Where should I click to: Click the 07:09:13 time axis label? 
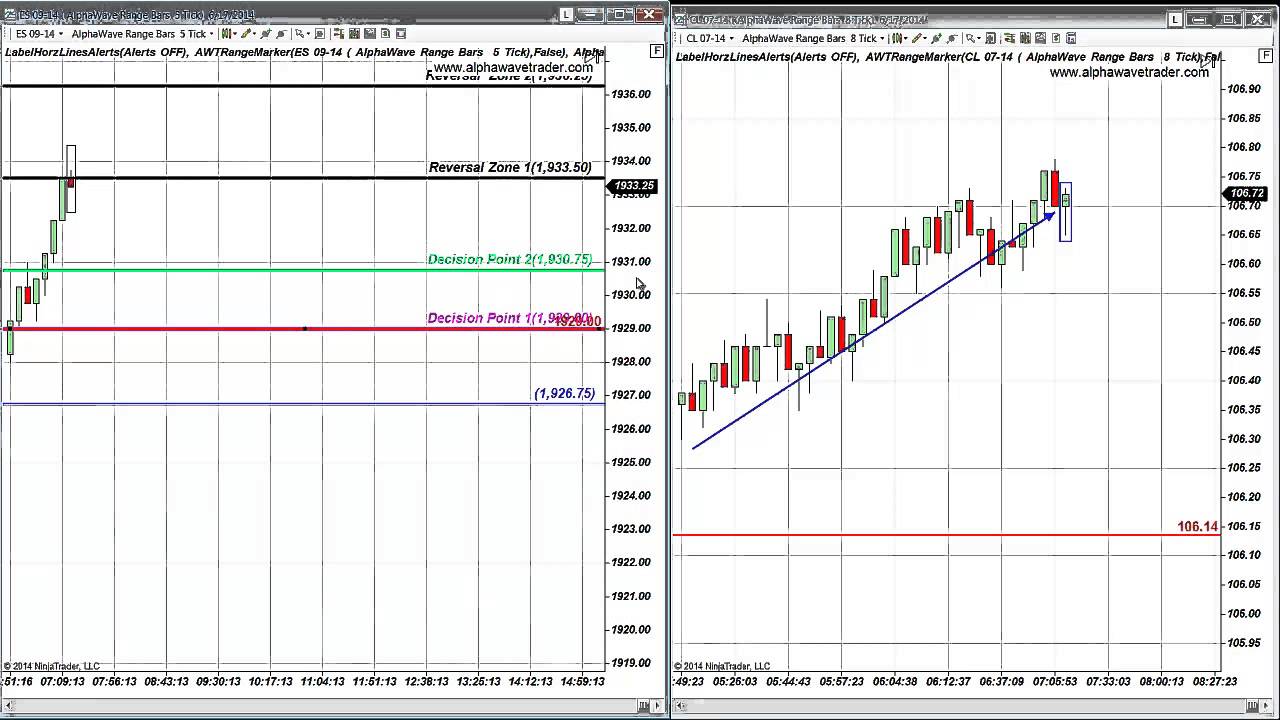62,681
